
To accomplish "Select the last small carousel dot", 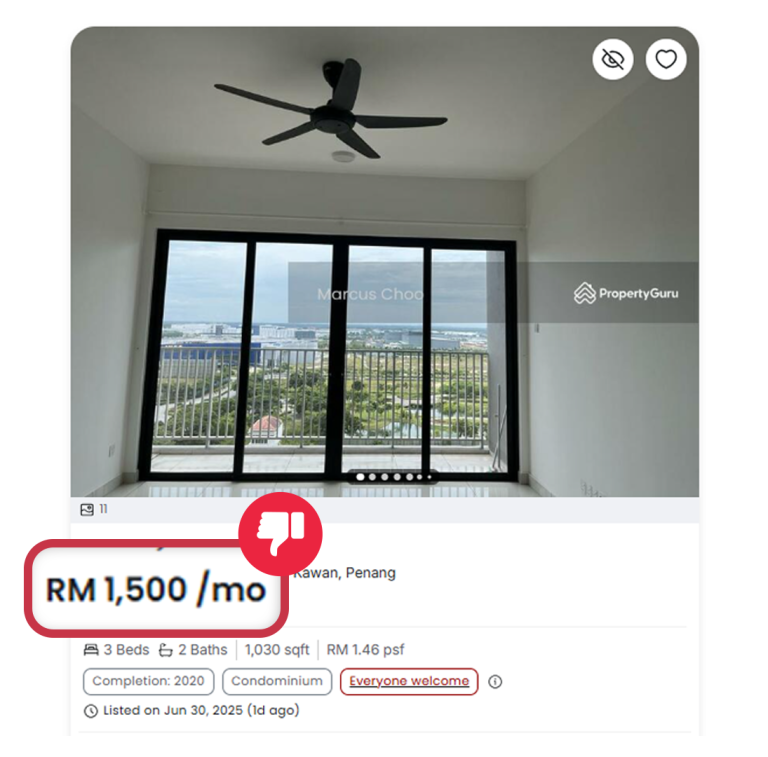I will point(430,476).
